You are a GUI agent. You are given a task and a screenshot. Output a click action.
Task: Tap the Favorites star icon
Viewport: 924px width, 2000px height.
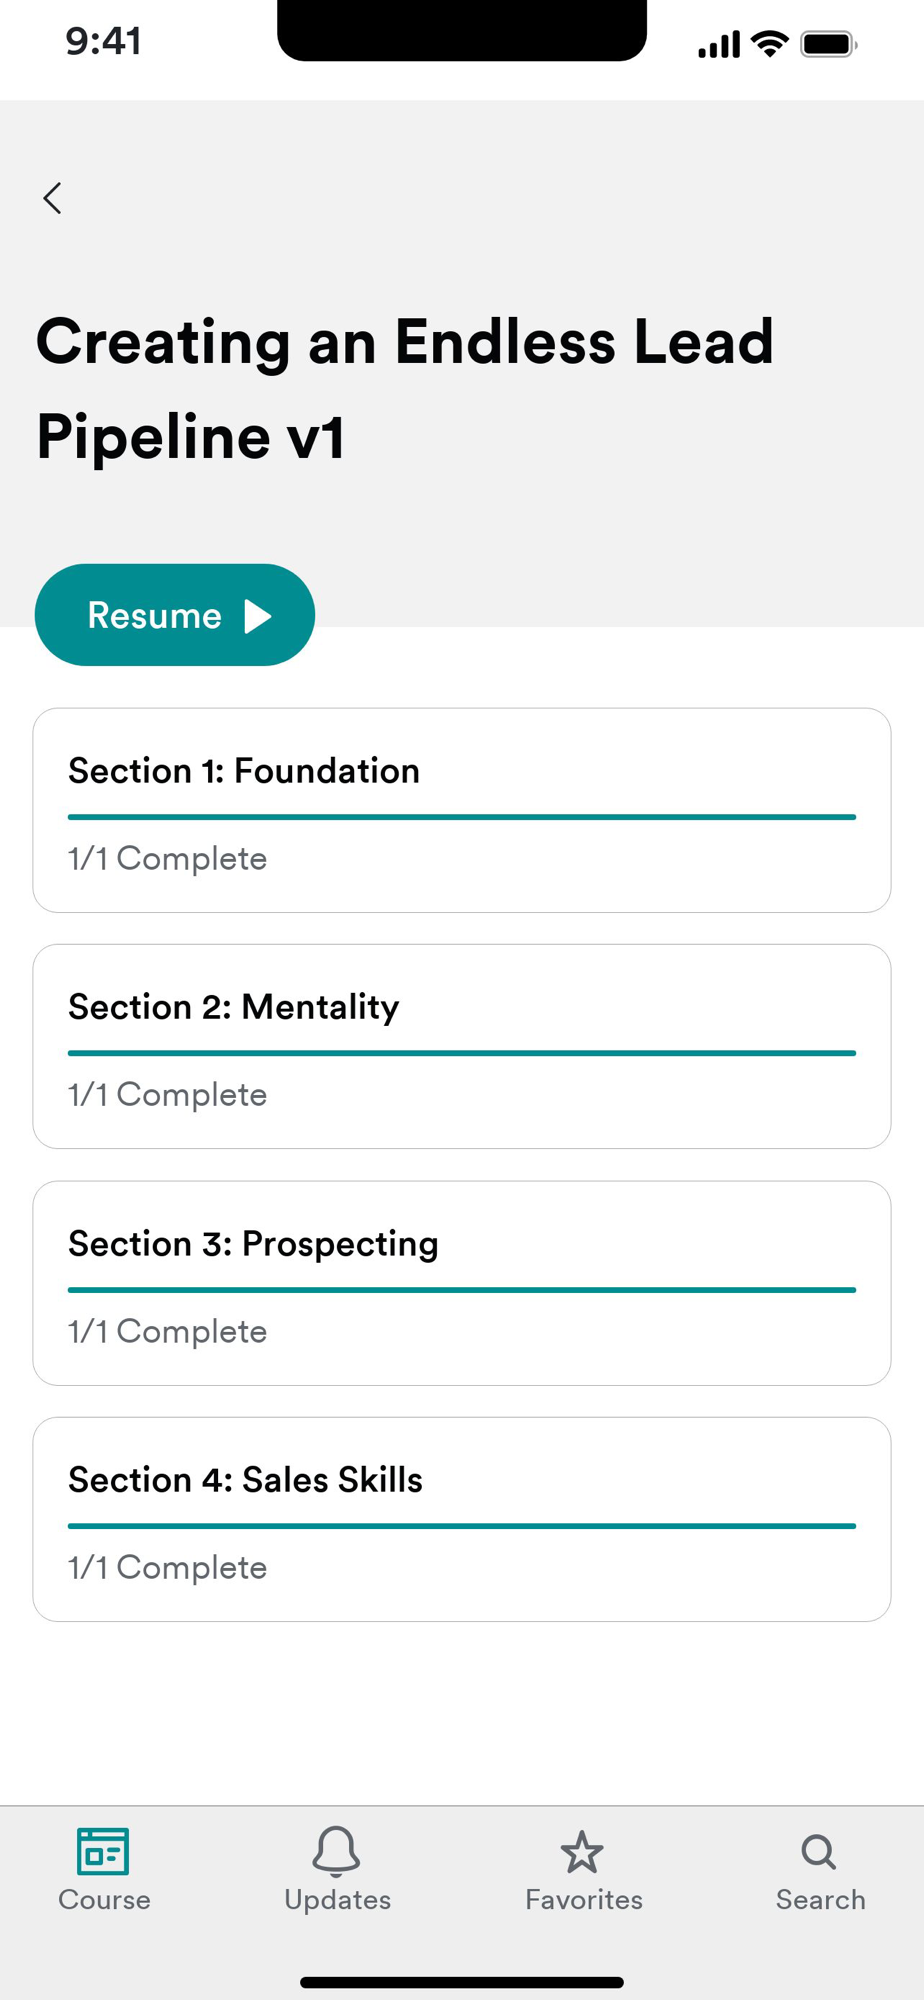click(x=582, y=1852)
